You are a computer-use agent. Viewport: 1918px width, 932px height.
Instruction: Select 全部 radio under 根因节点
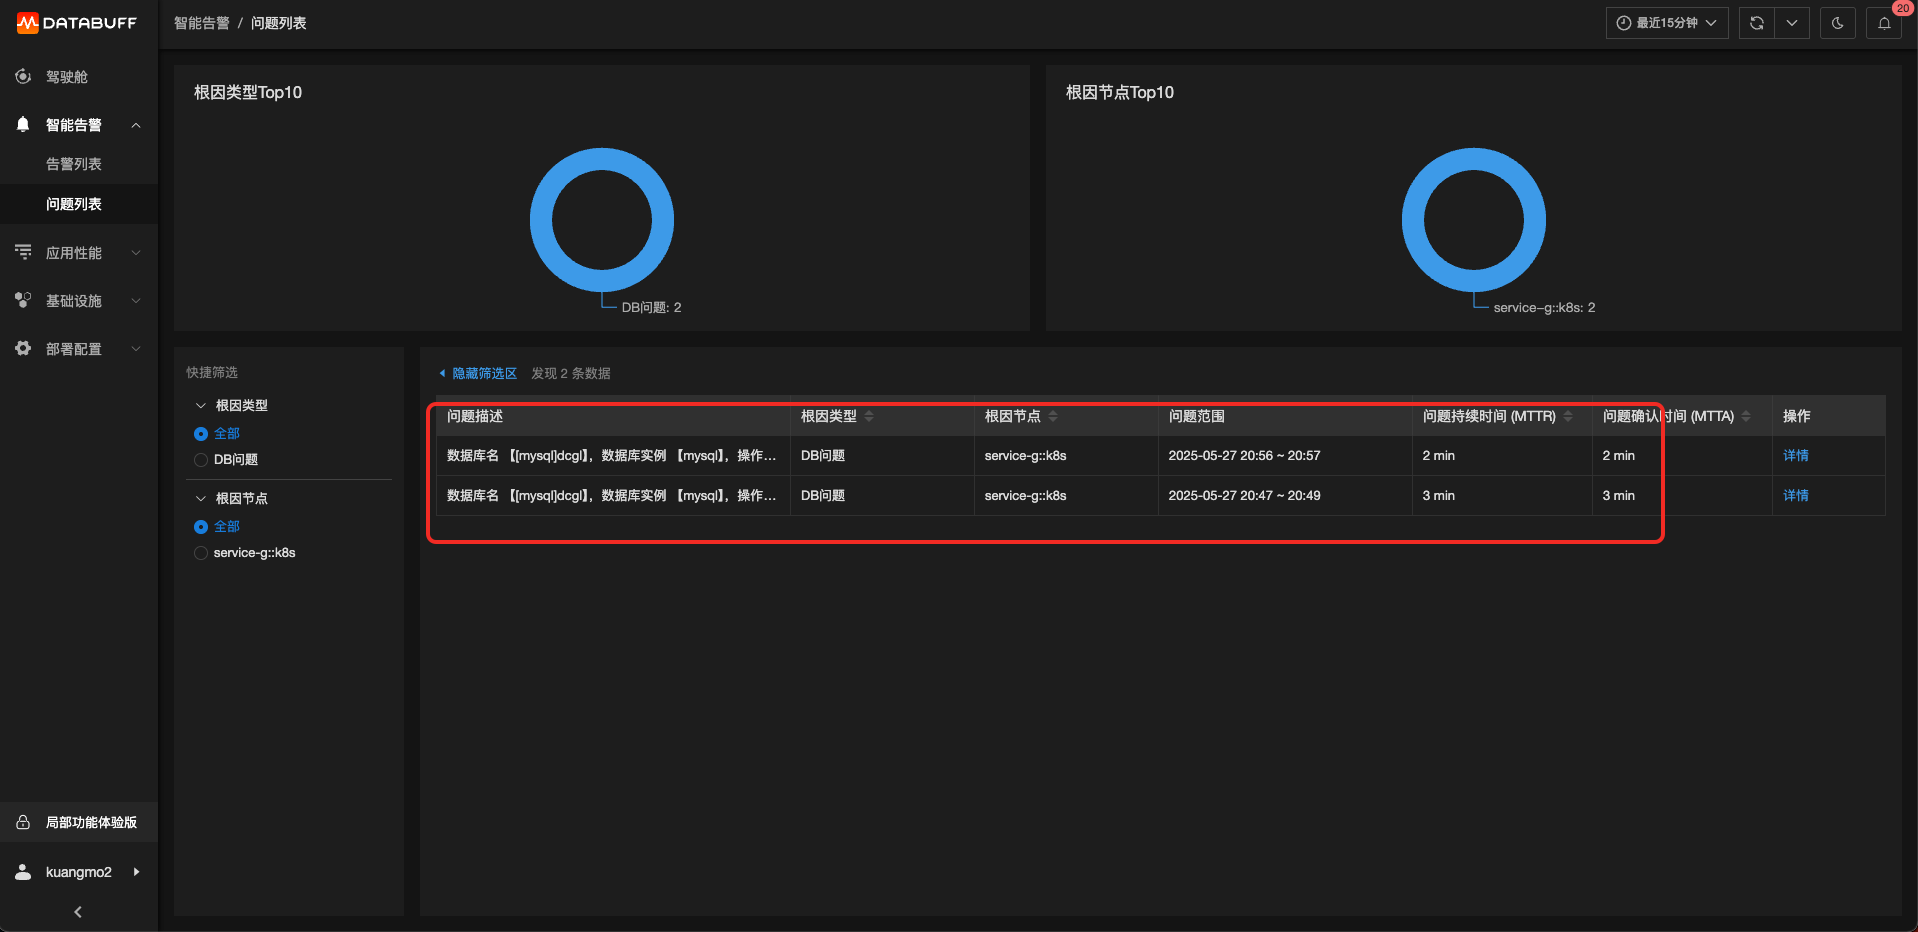(201, 527)
